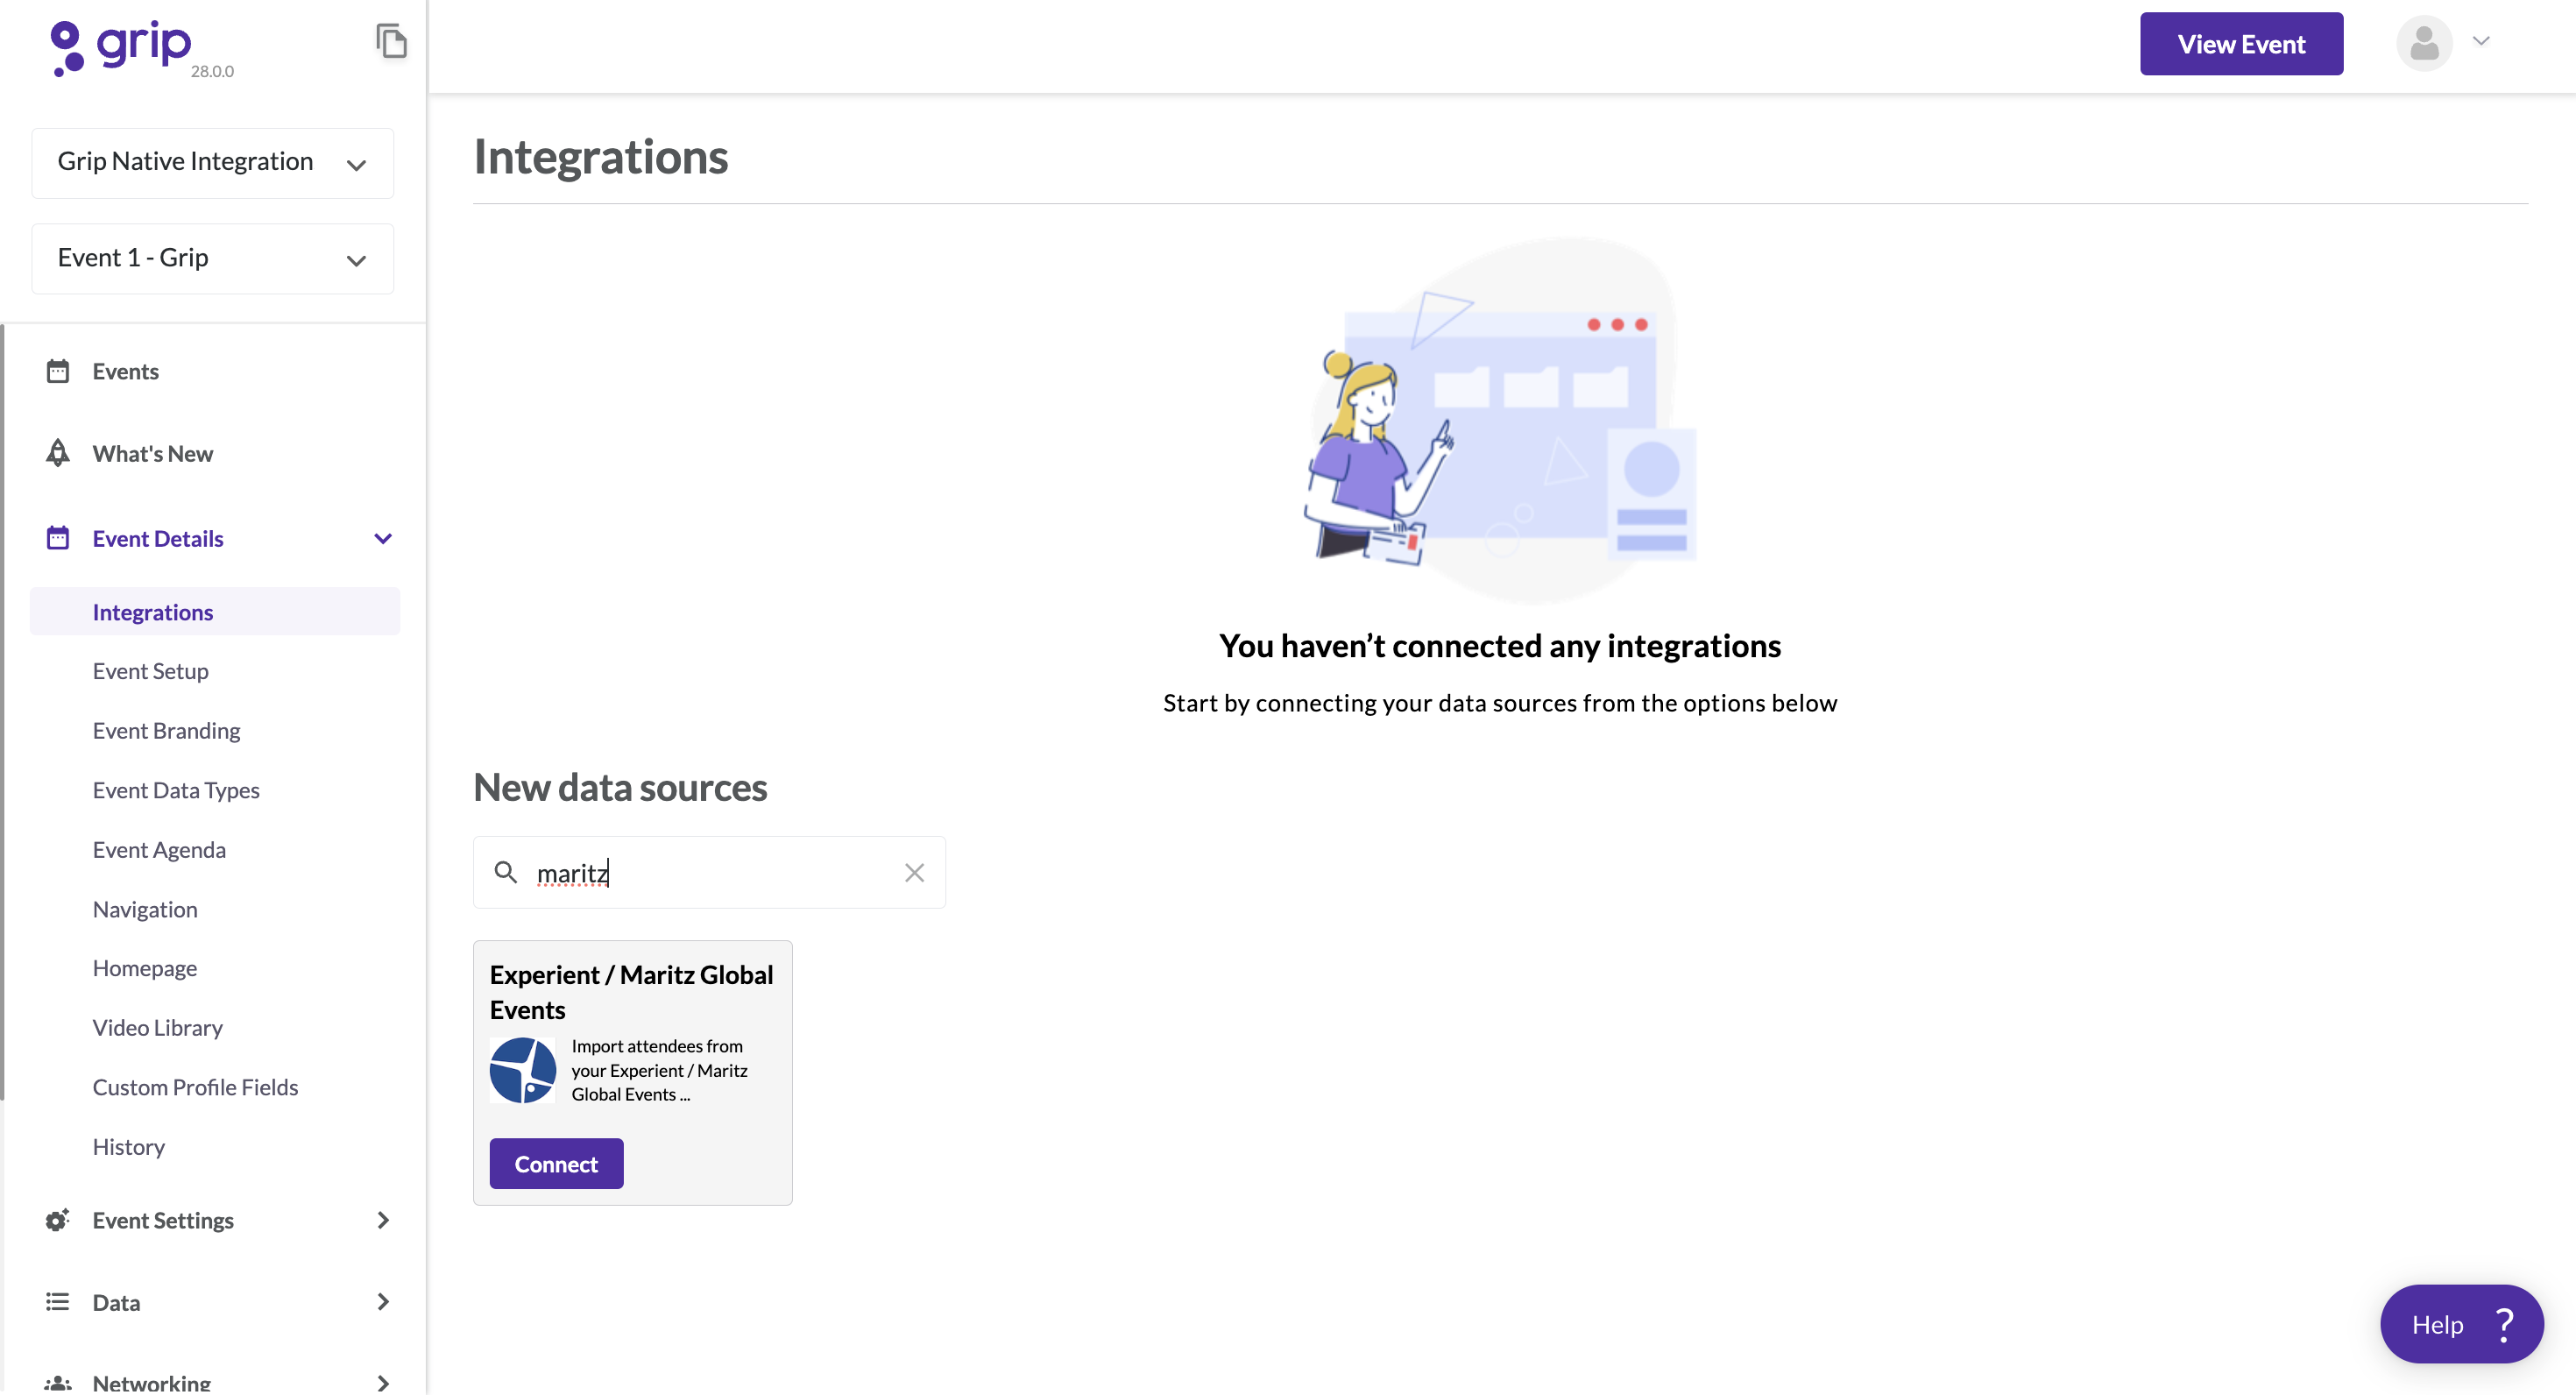Click the Event Details calendar icon
2576x1395 pixels.
click(58, 538)
